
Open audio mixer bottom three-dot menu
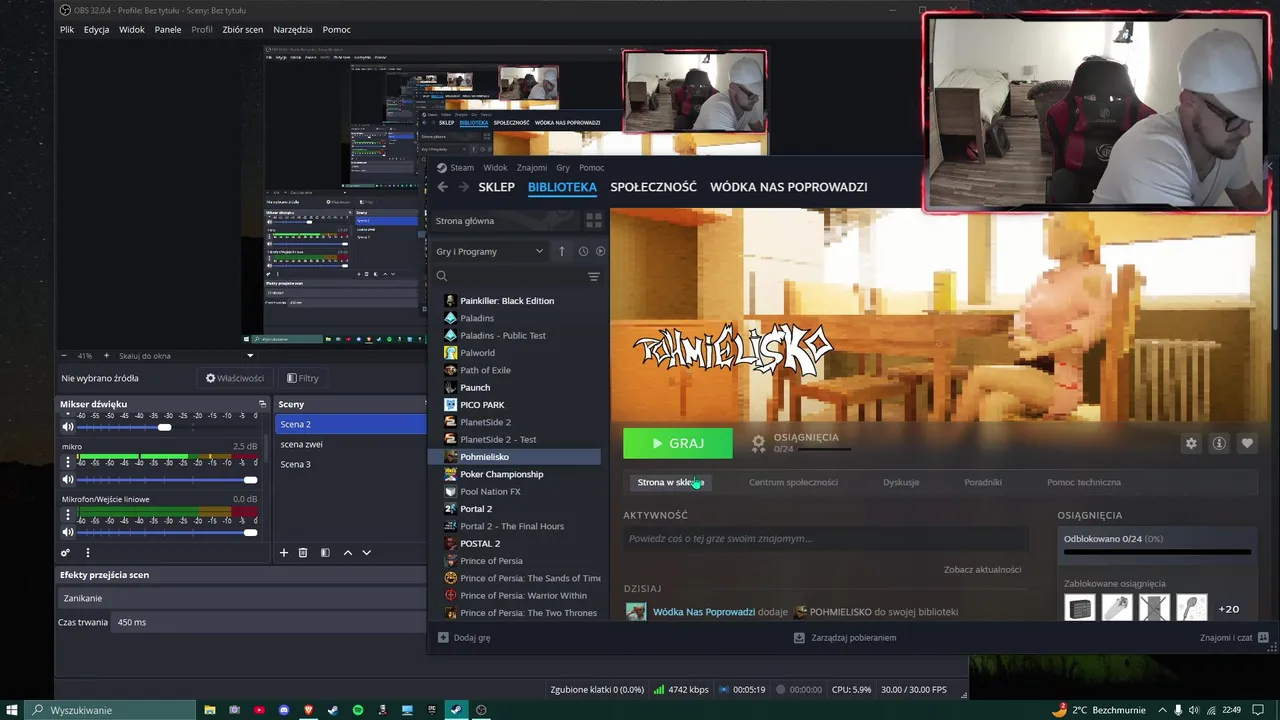(x=87, y=552)
